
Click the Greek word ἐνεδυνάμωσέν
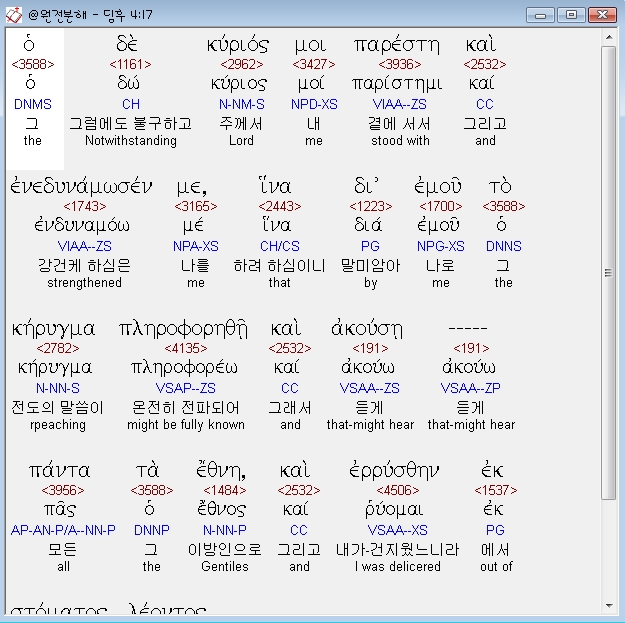[81, 187]
